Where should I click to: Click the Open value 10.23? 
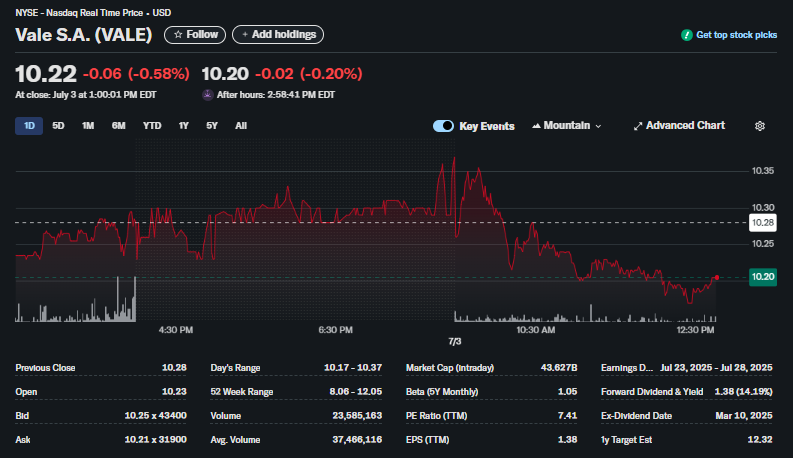(174, 392)
